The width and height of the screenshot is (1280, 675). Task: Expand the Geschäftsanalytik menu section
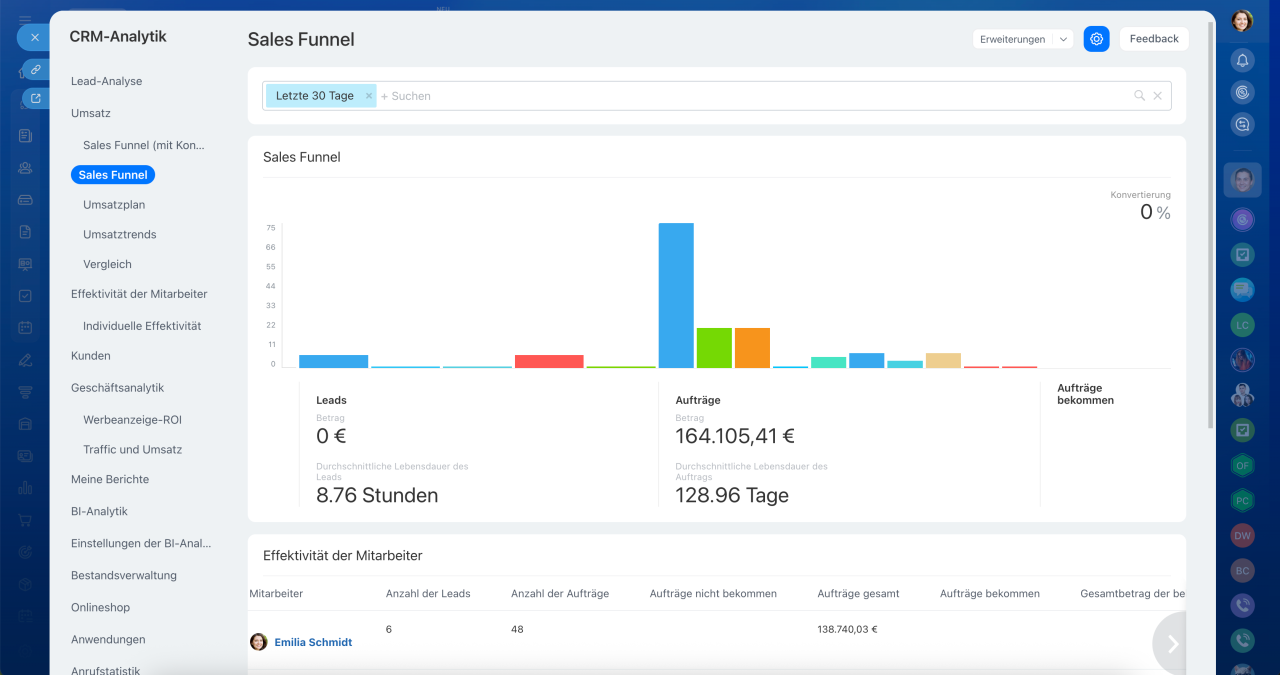(x=117, y=387)
